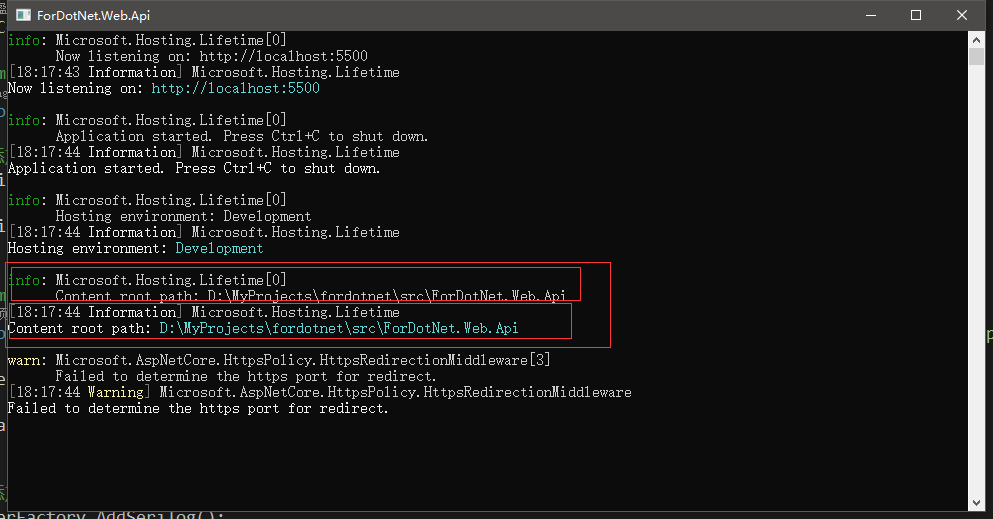
Task: Click the empty scrollbar track below the thumb
Action: pyautogui.click(x=977, y=300)
